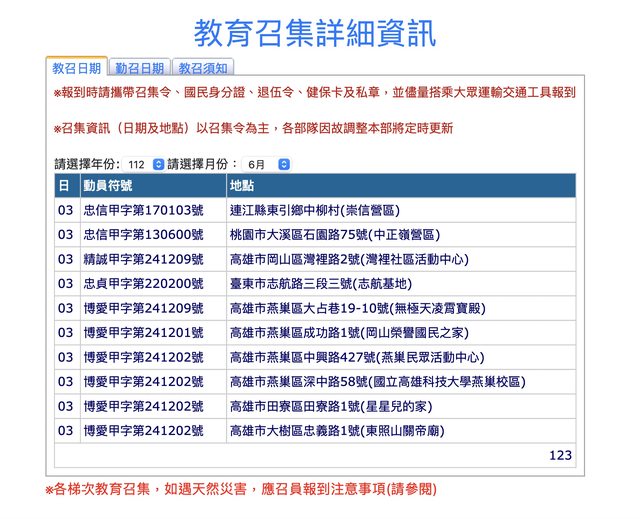The image size is (640, 519).
Task: Click the 忠貞甲字第220200號 cell
Action: [142, 284]
